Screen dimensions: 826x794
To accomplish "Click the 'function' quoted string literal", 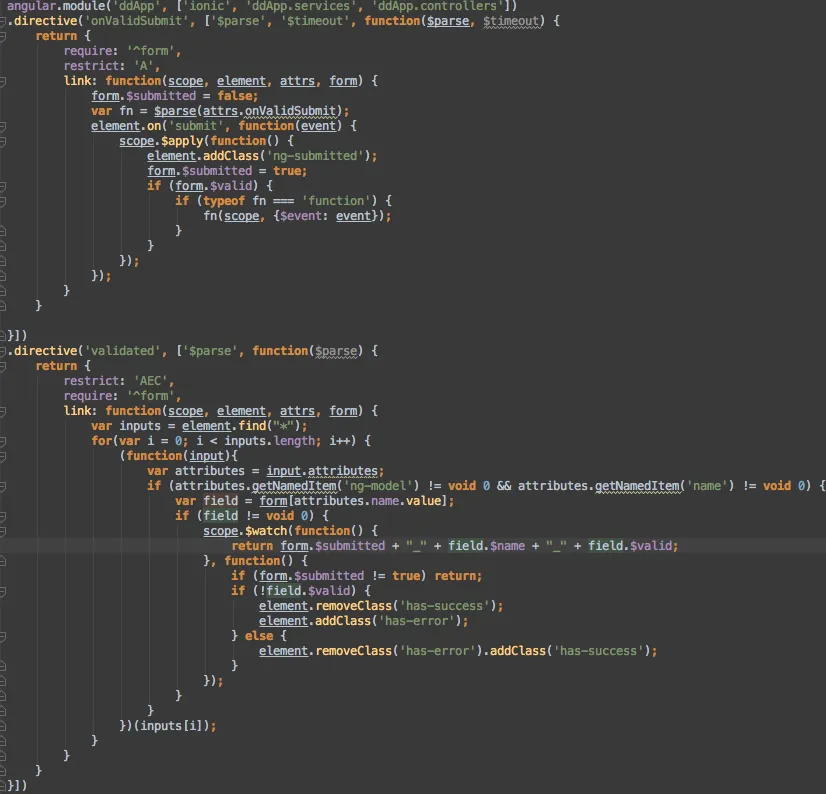I will [x=336, y=201].
